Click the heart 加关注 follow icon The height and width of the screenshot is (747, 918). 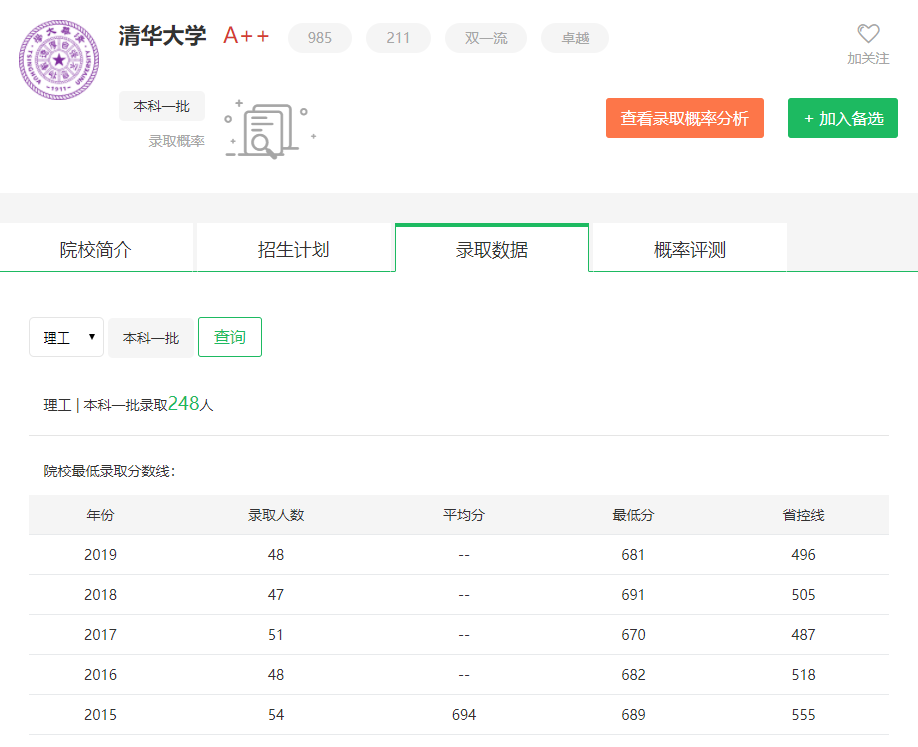coord(868,33)
